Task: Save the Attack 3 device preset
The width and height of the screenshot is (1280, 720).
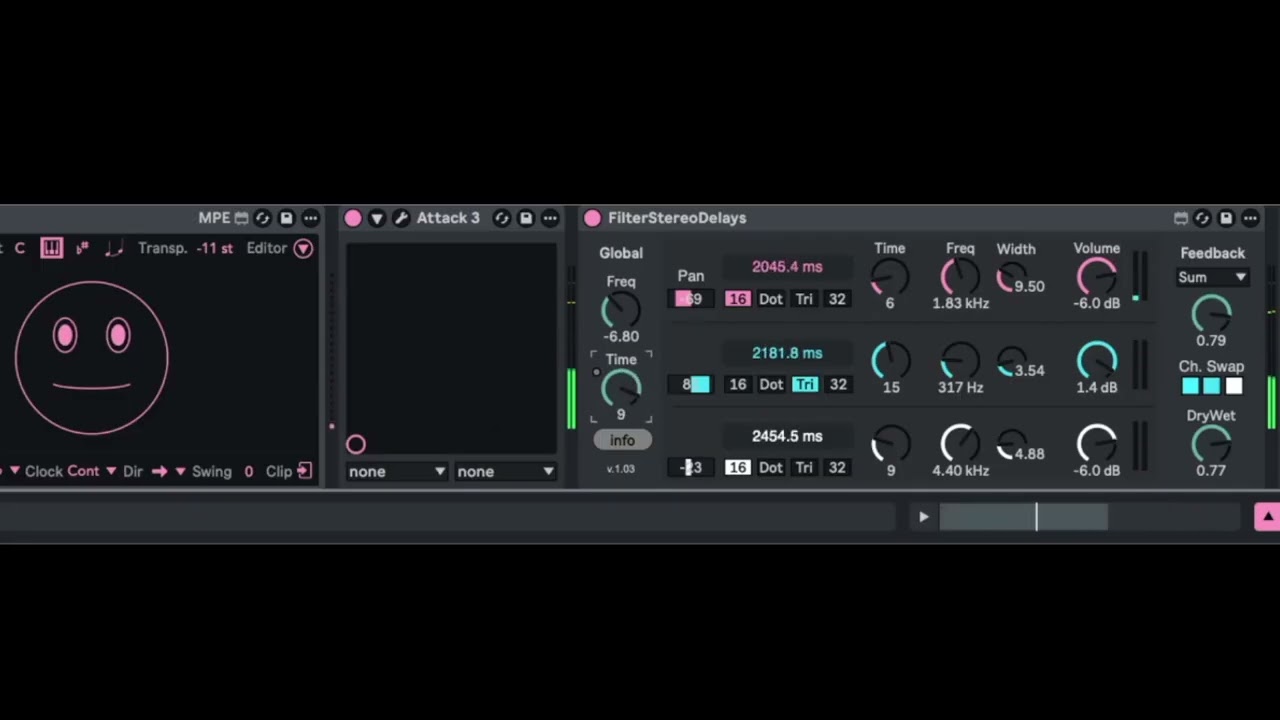Action: [x=526, y=218]
